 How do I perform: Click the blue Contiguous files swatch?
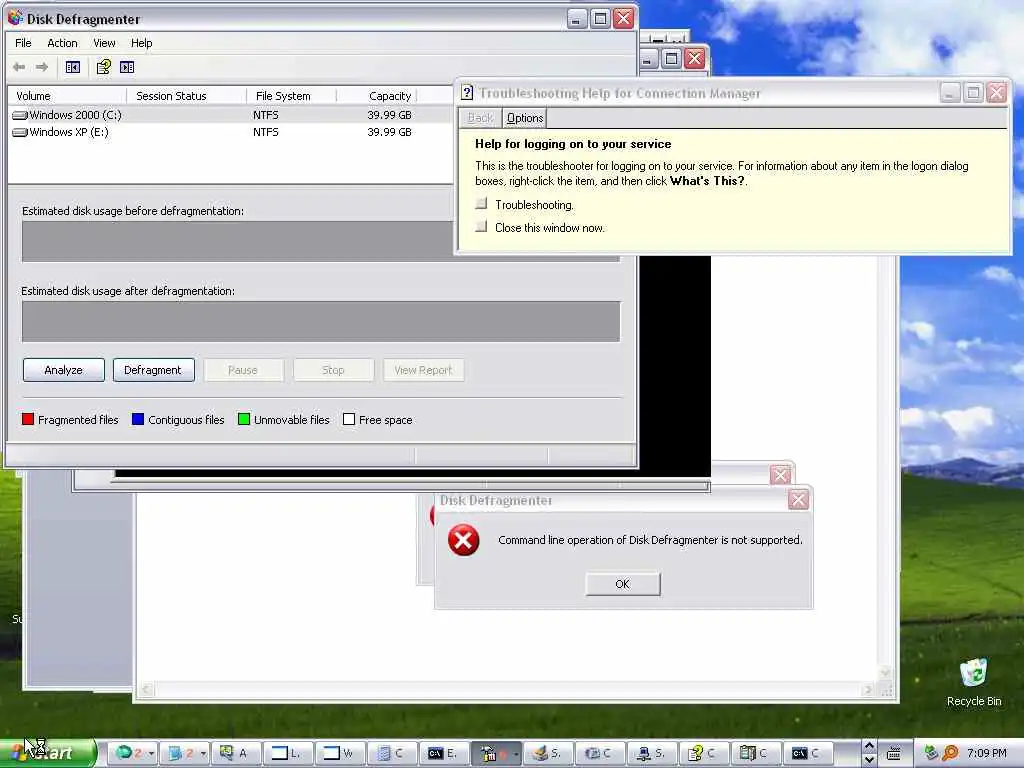click(x=138, y=419)
